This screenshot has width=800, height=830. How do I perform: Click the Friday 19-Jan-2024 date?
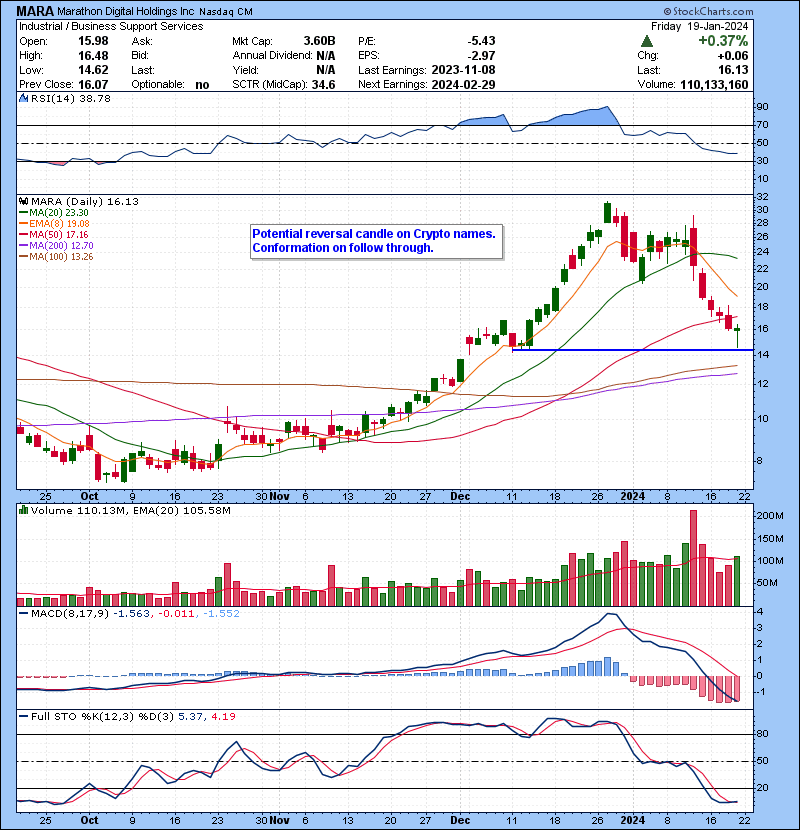699,26
